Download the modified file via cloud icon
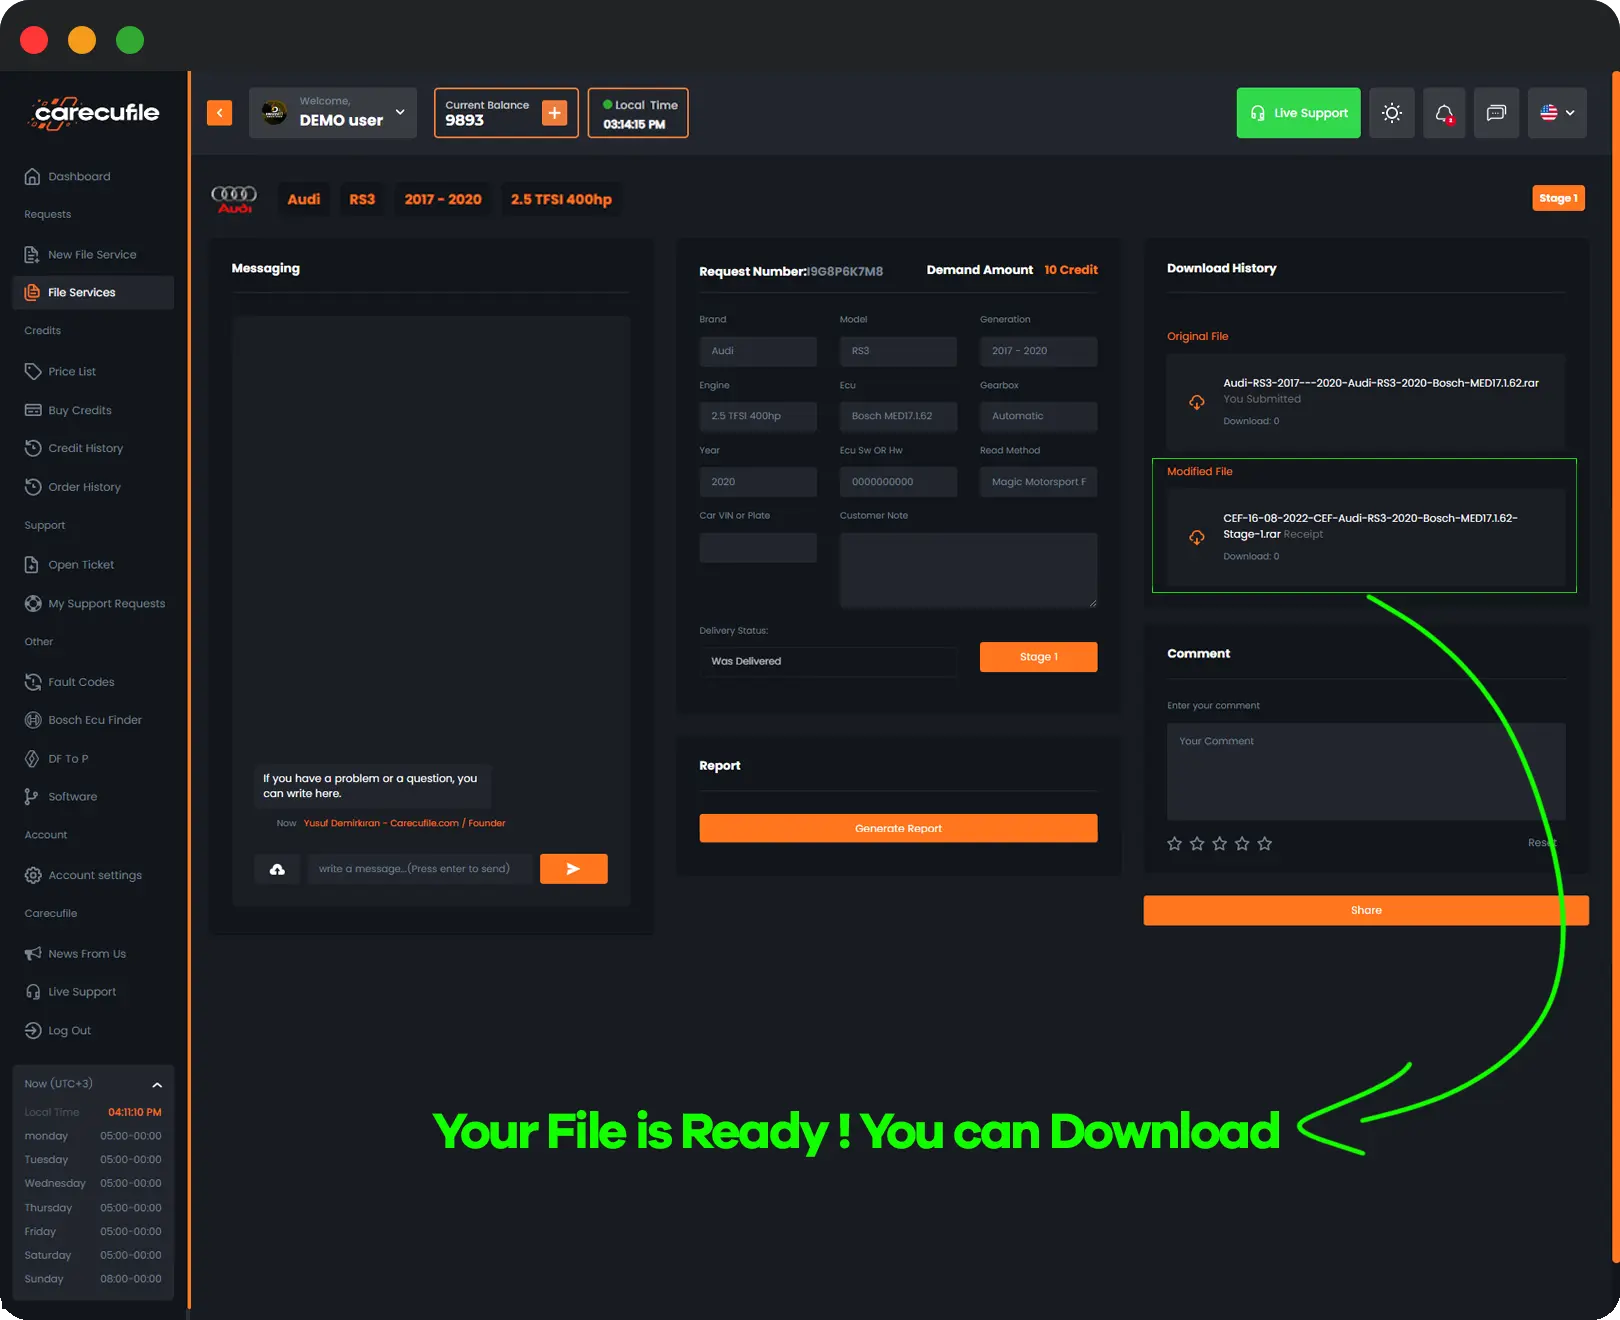Screen dimensions: 1620x1320 1196,537
